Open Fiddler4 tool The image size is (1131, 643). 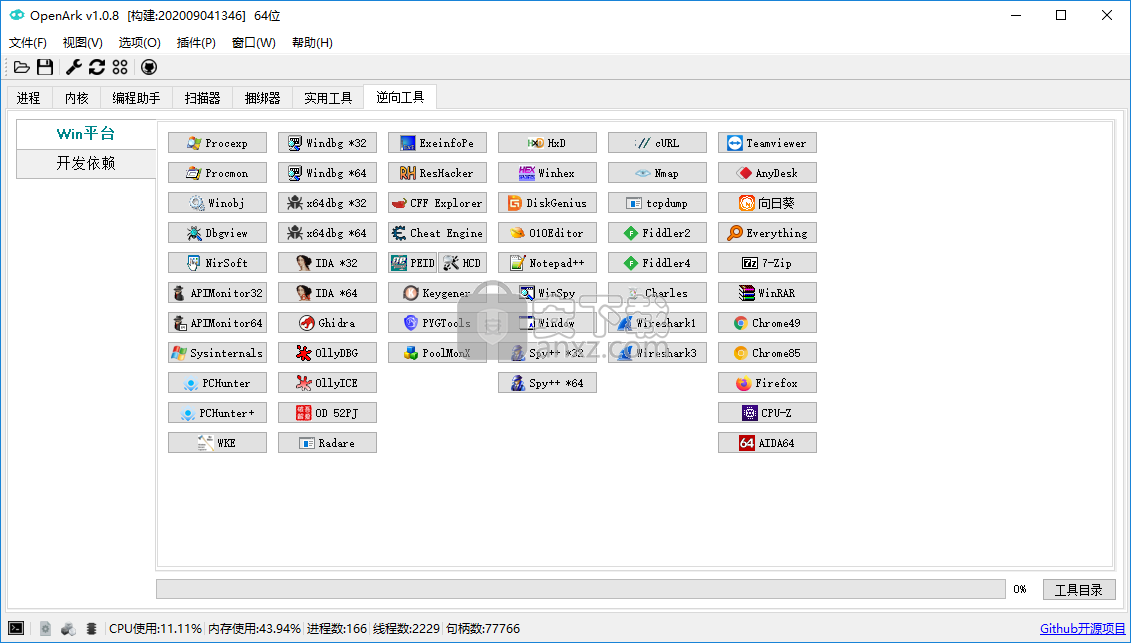657,263
